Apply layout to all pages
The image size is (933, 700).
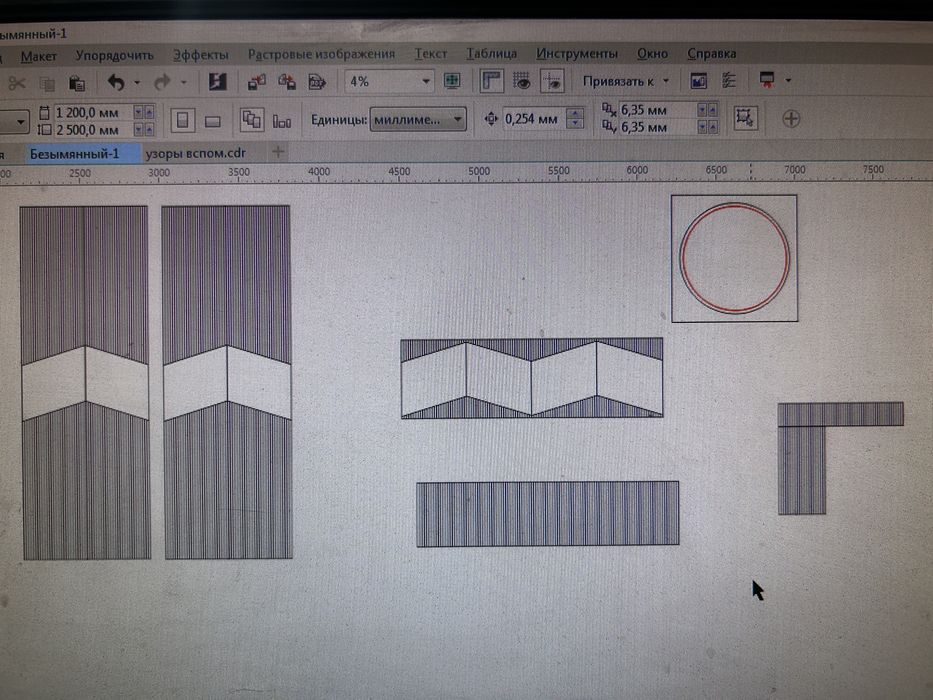pyautogui.click(x=252, y=120)
